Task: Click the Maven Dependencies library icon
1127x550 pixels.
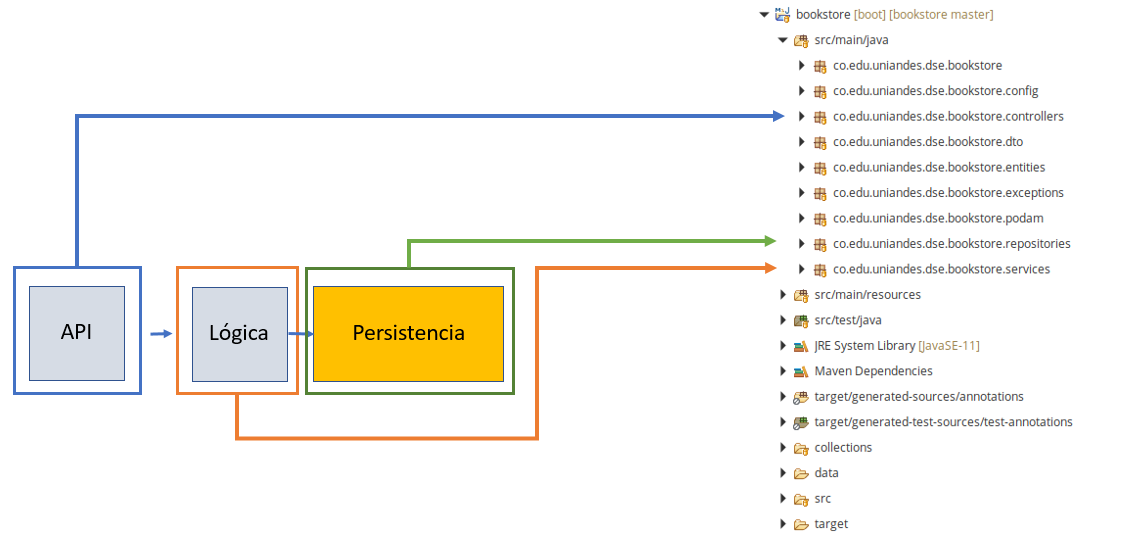Action: click(801, 372)
